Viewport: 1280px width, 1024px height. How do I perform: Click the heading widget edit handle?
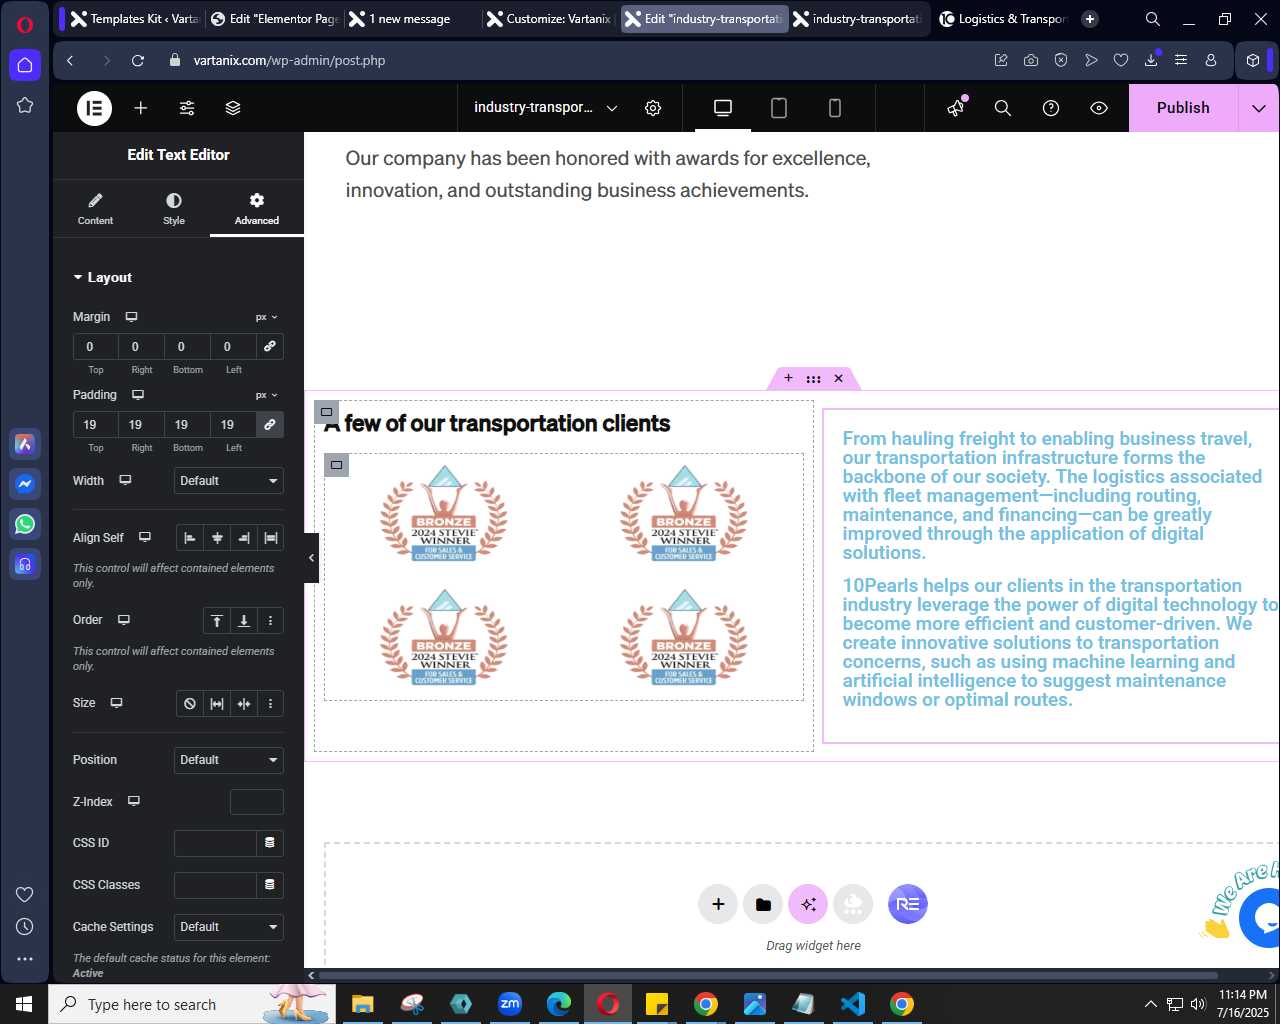coord(326,412)
